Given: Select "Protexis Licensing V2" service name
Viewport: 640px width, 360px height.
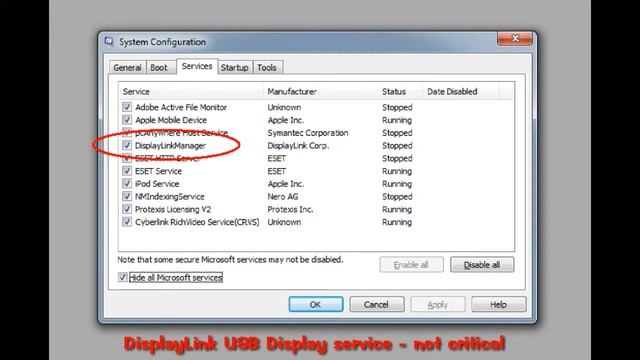Looking at the screenshot, I should pos(173,209).
